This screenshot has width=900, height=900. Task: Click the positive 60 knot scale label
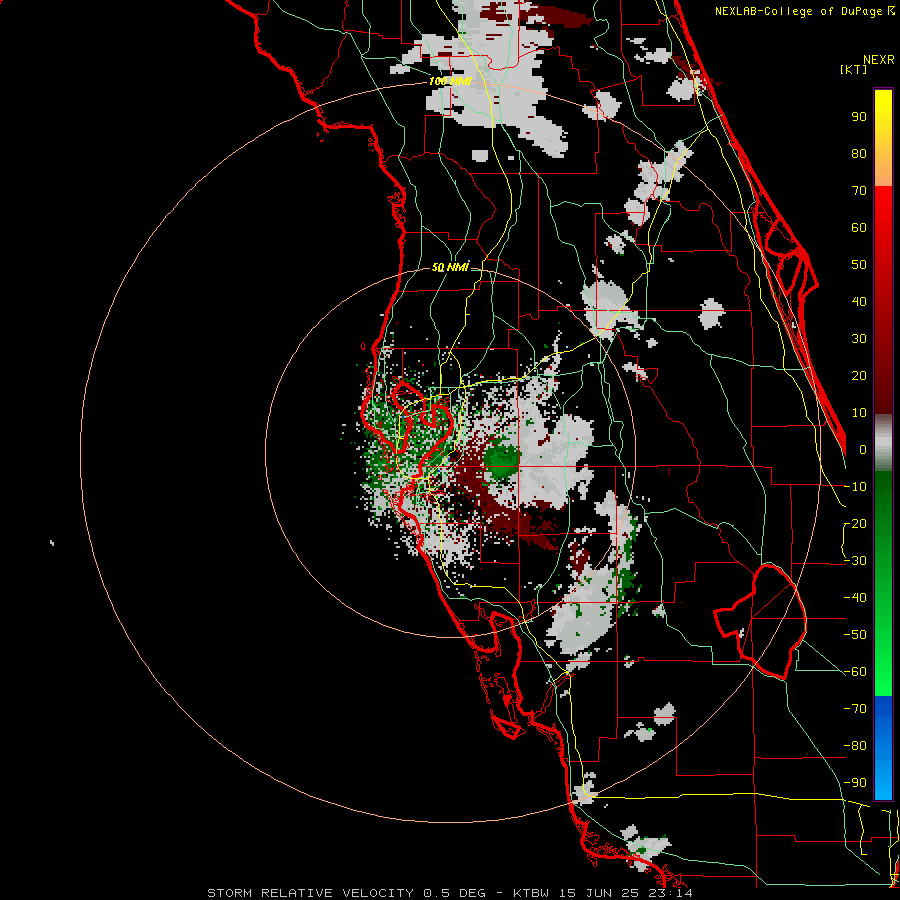[859, 228]
